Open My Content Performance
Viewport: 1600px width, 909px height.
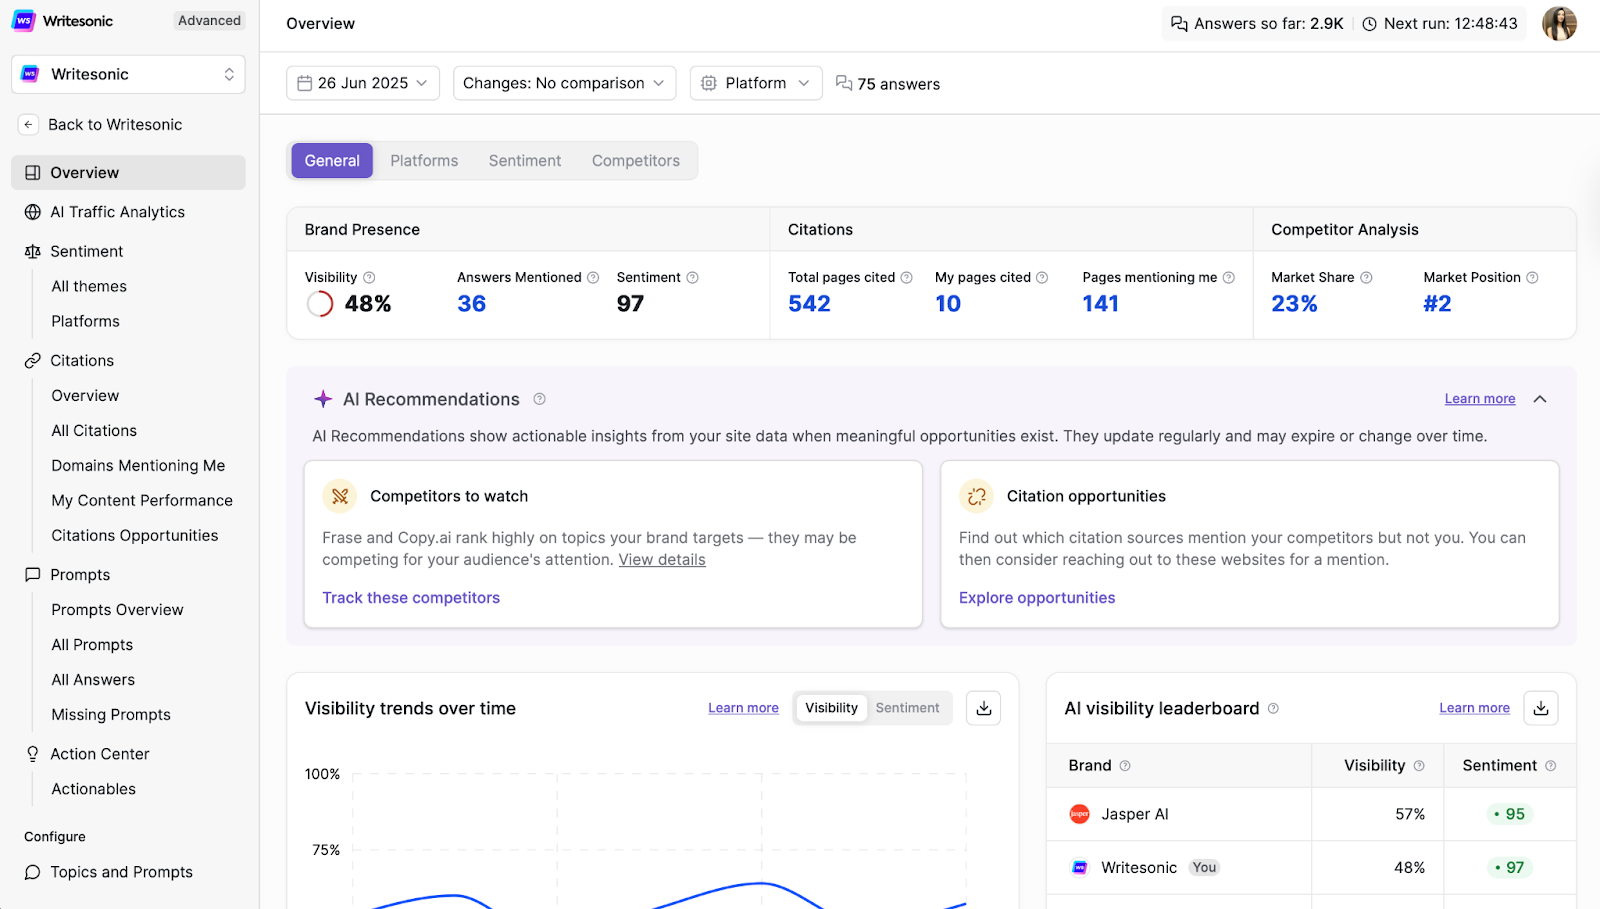pos(142,501)
